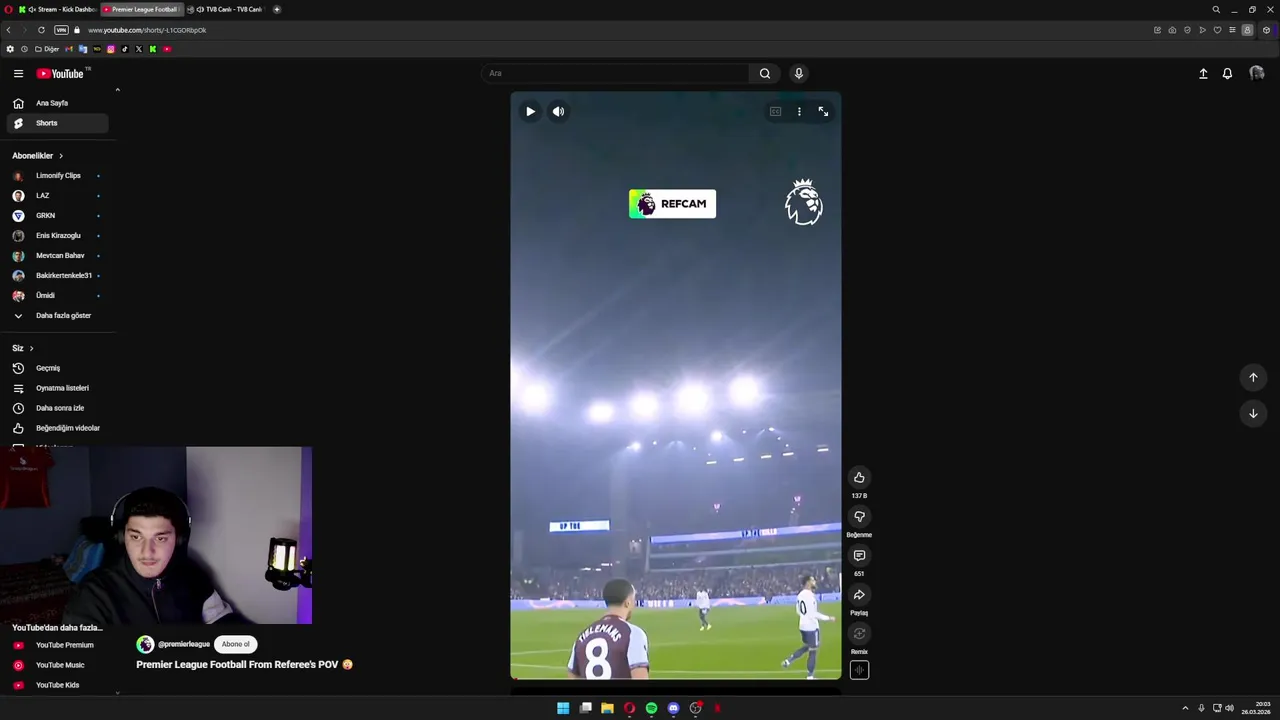Play the Shorts video

tap(530, 111)
